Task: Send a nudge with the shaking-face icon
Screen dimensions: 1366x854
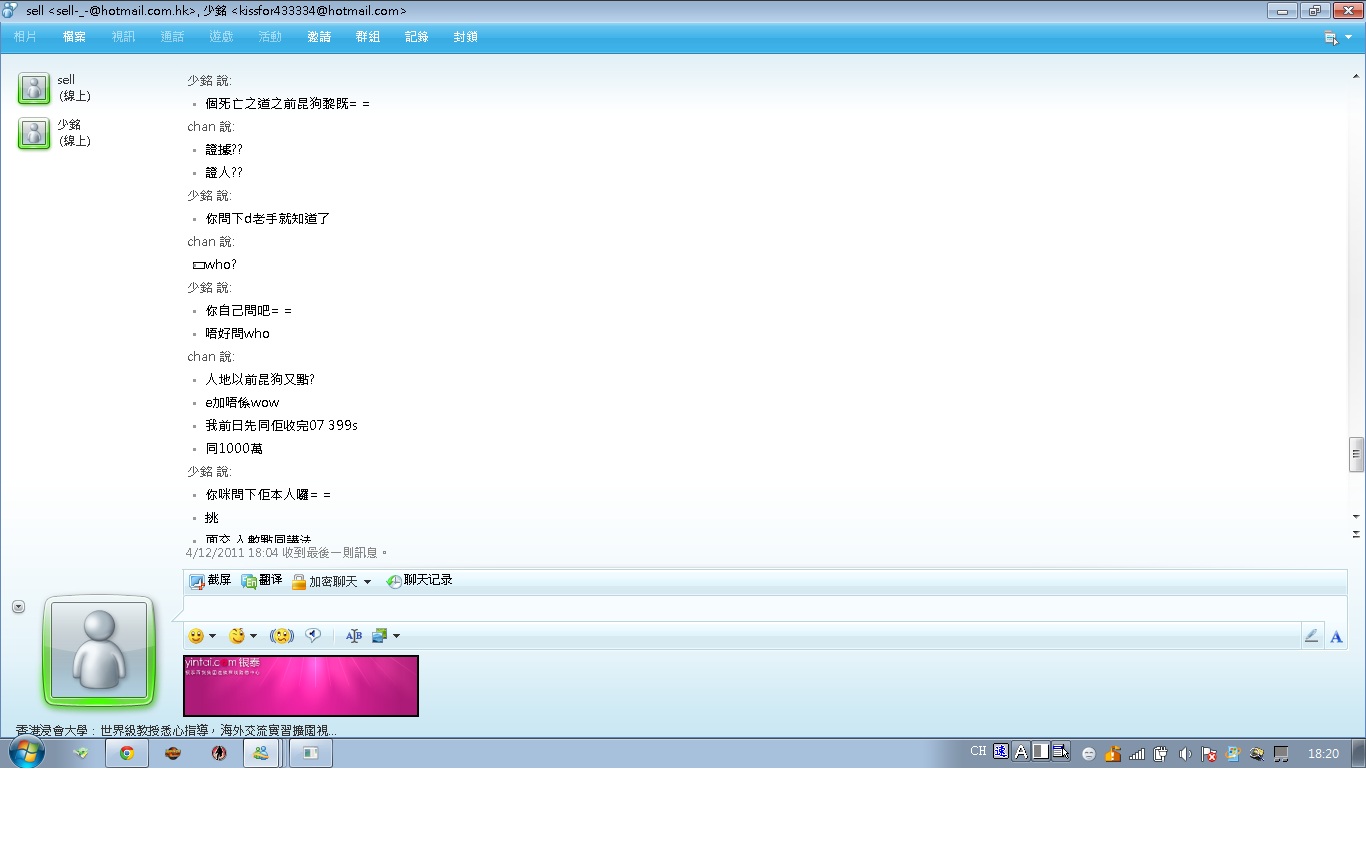Action: (282, 636)
